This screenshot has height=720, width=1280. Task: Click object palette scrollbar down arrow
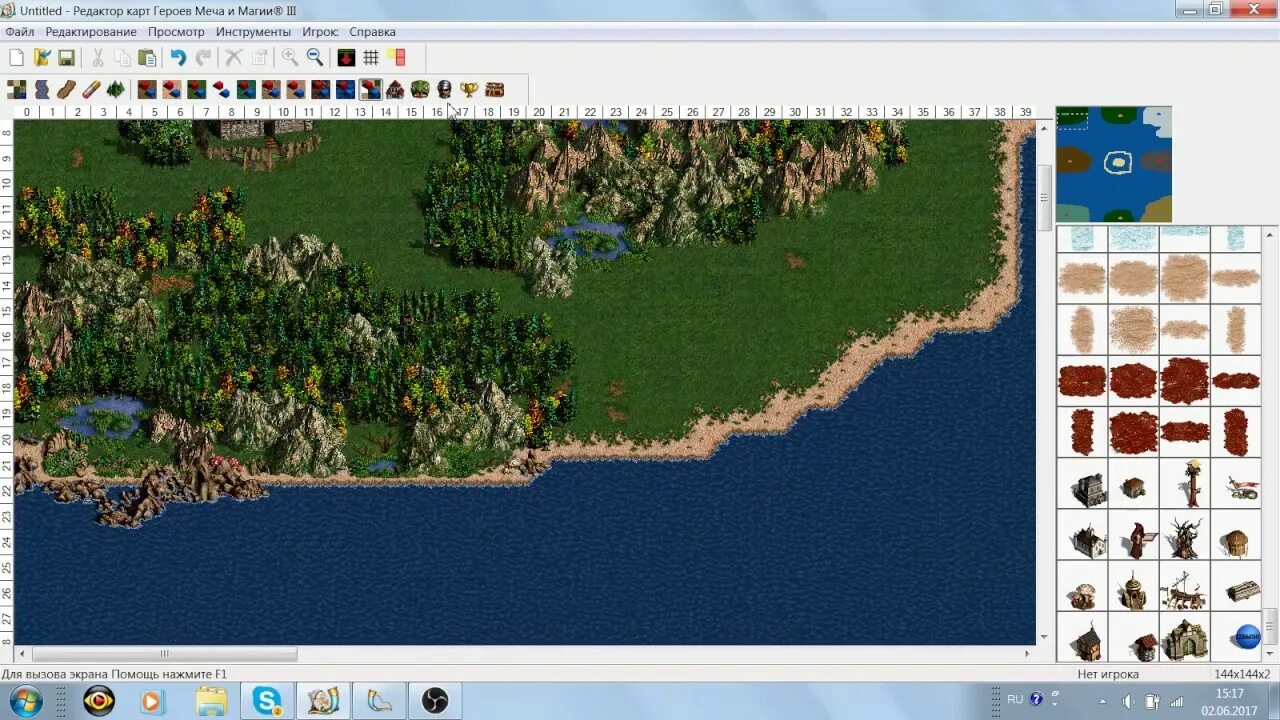(x=1272, y=654)
